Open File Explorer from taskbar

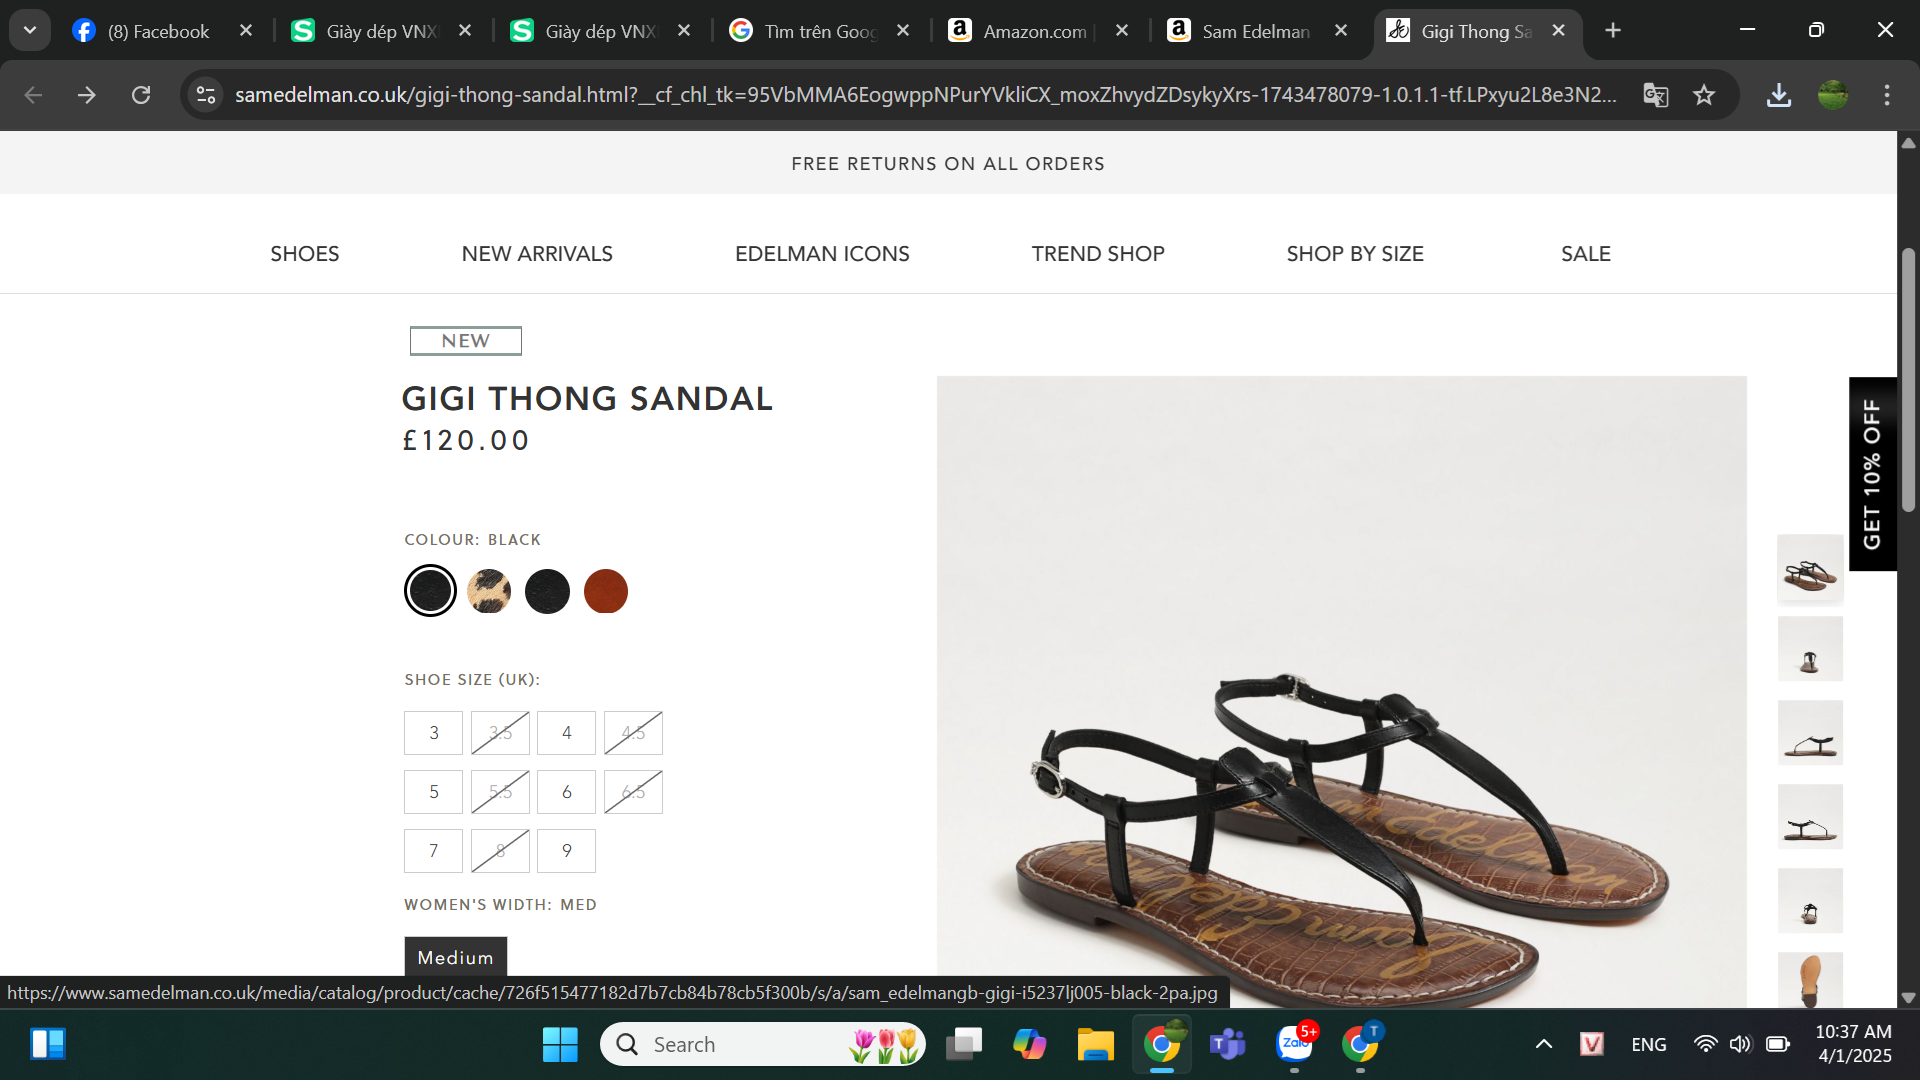click(x=1095, y=1044)
